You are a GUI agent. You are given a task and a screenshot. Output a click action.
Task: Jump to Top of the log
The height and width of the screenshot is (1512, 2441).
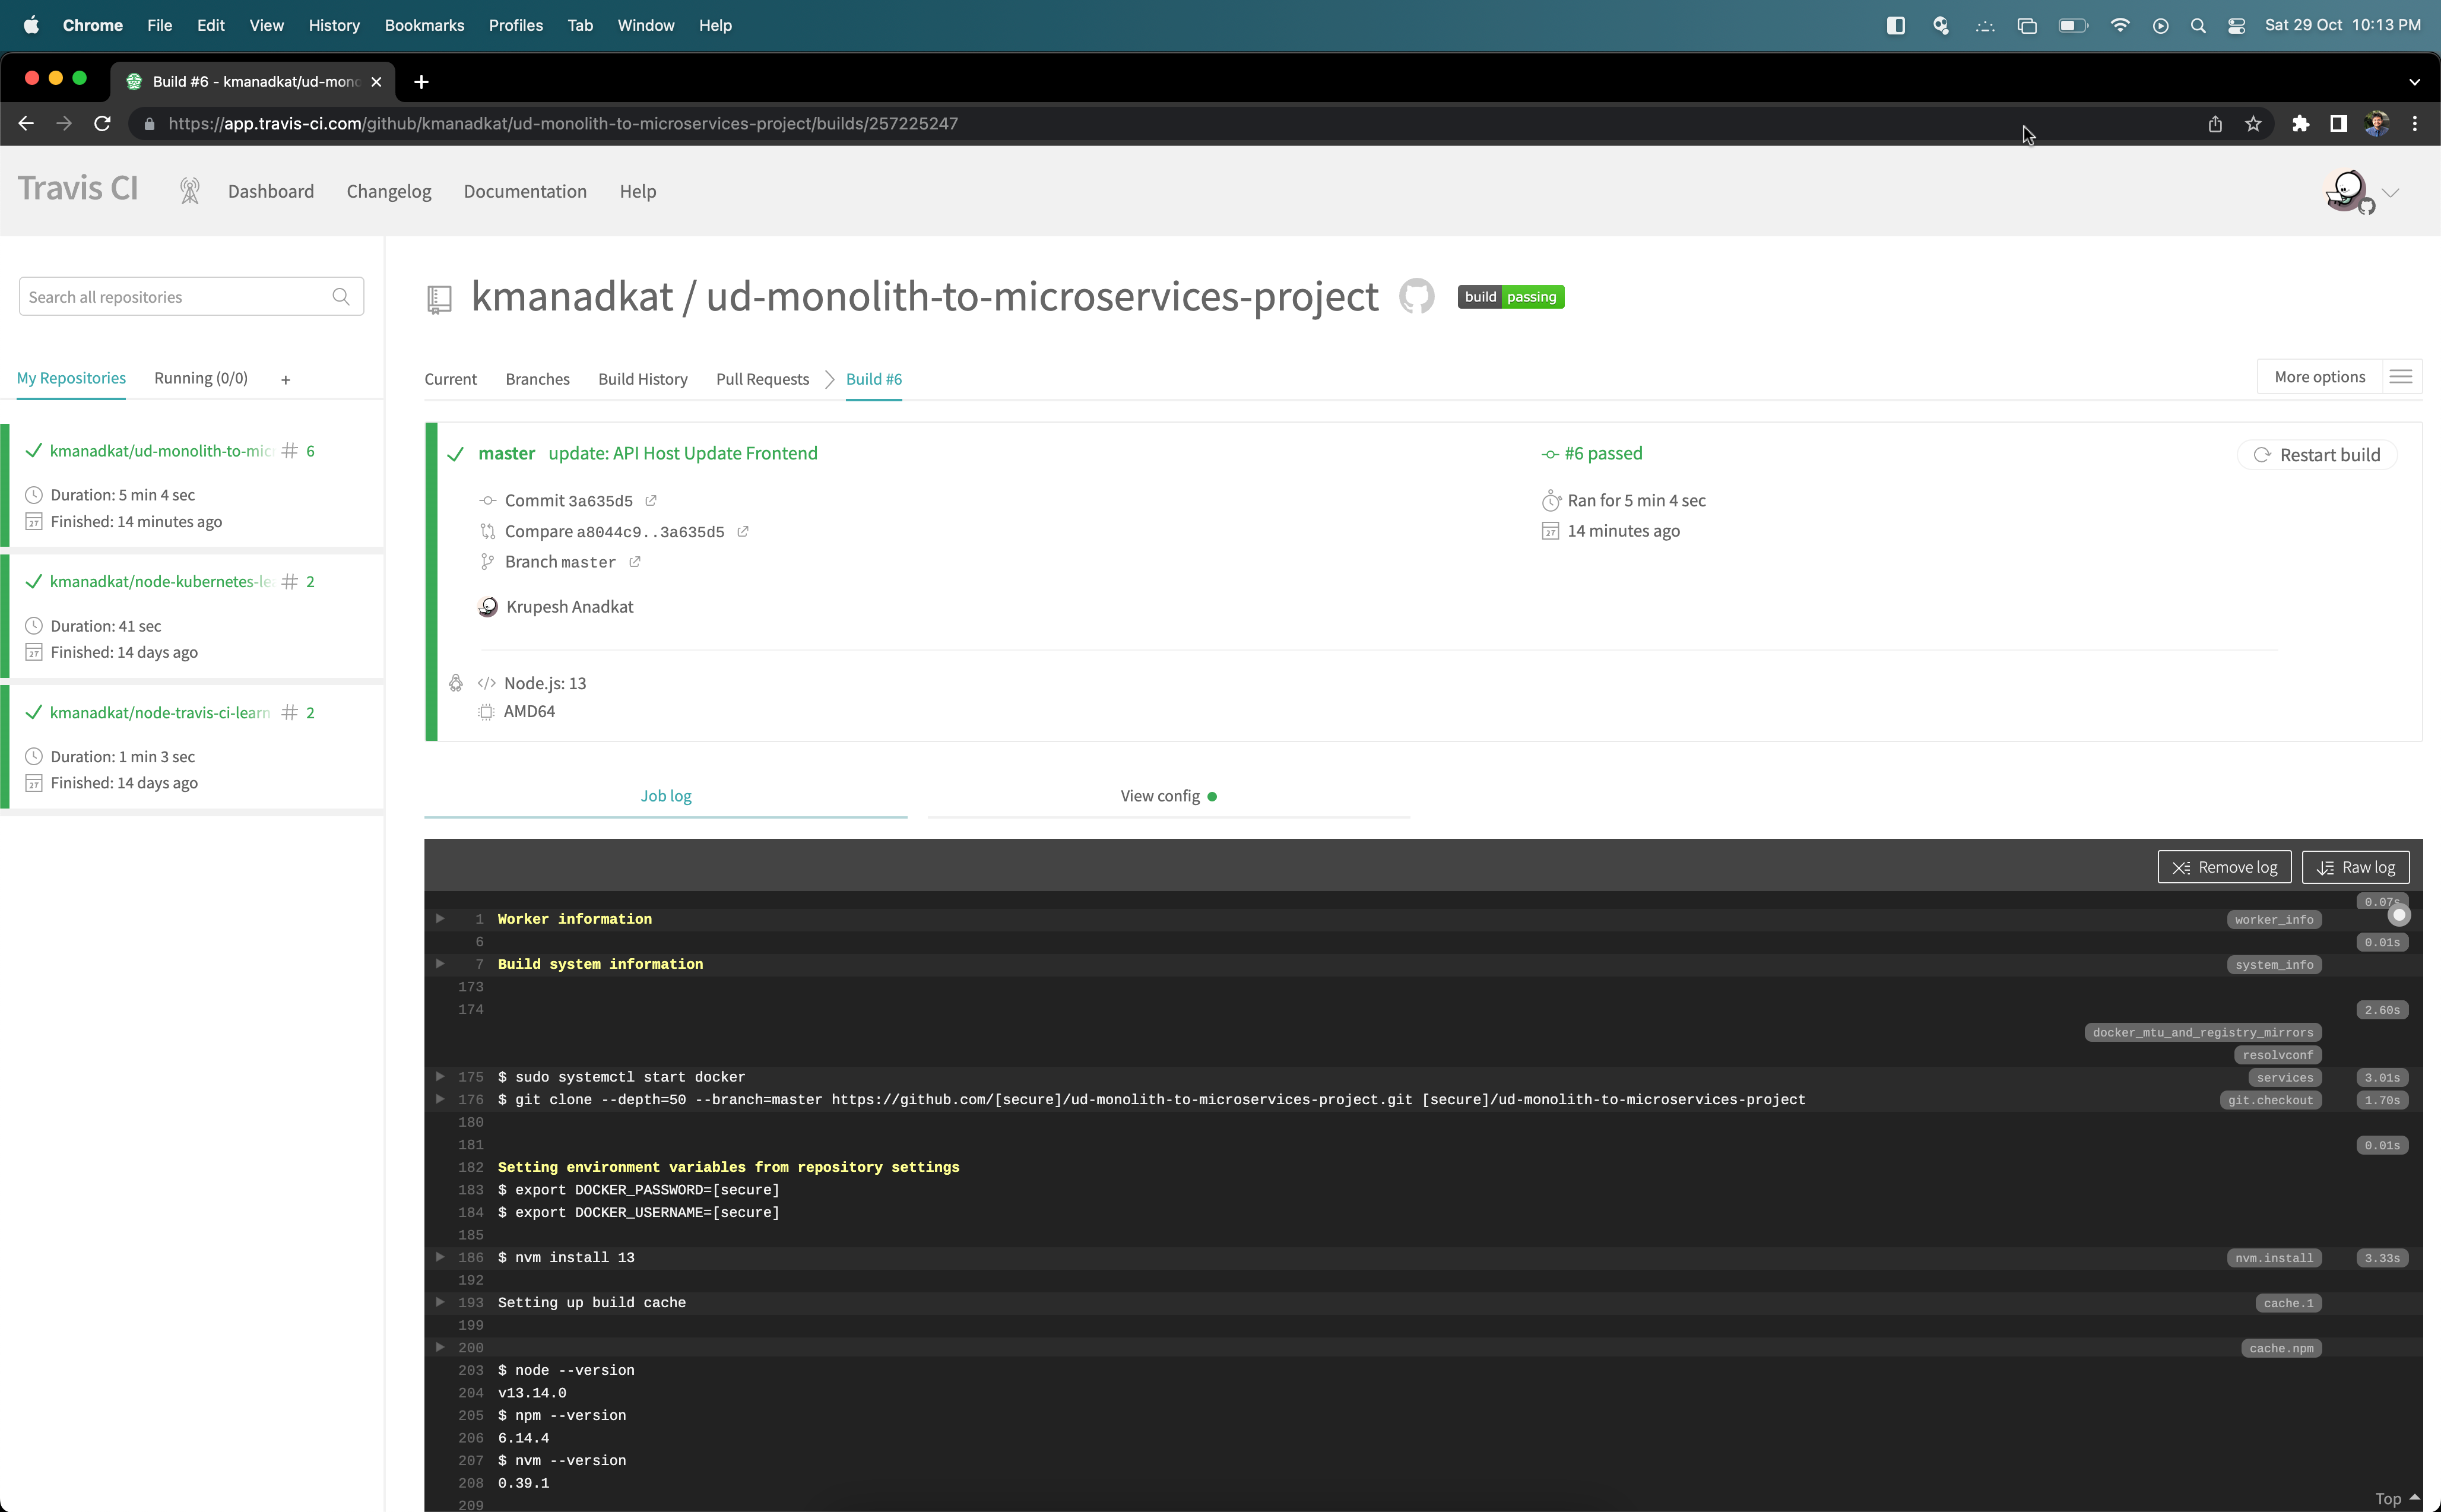click(2396, 1498)
